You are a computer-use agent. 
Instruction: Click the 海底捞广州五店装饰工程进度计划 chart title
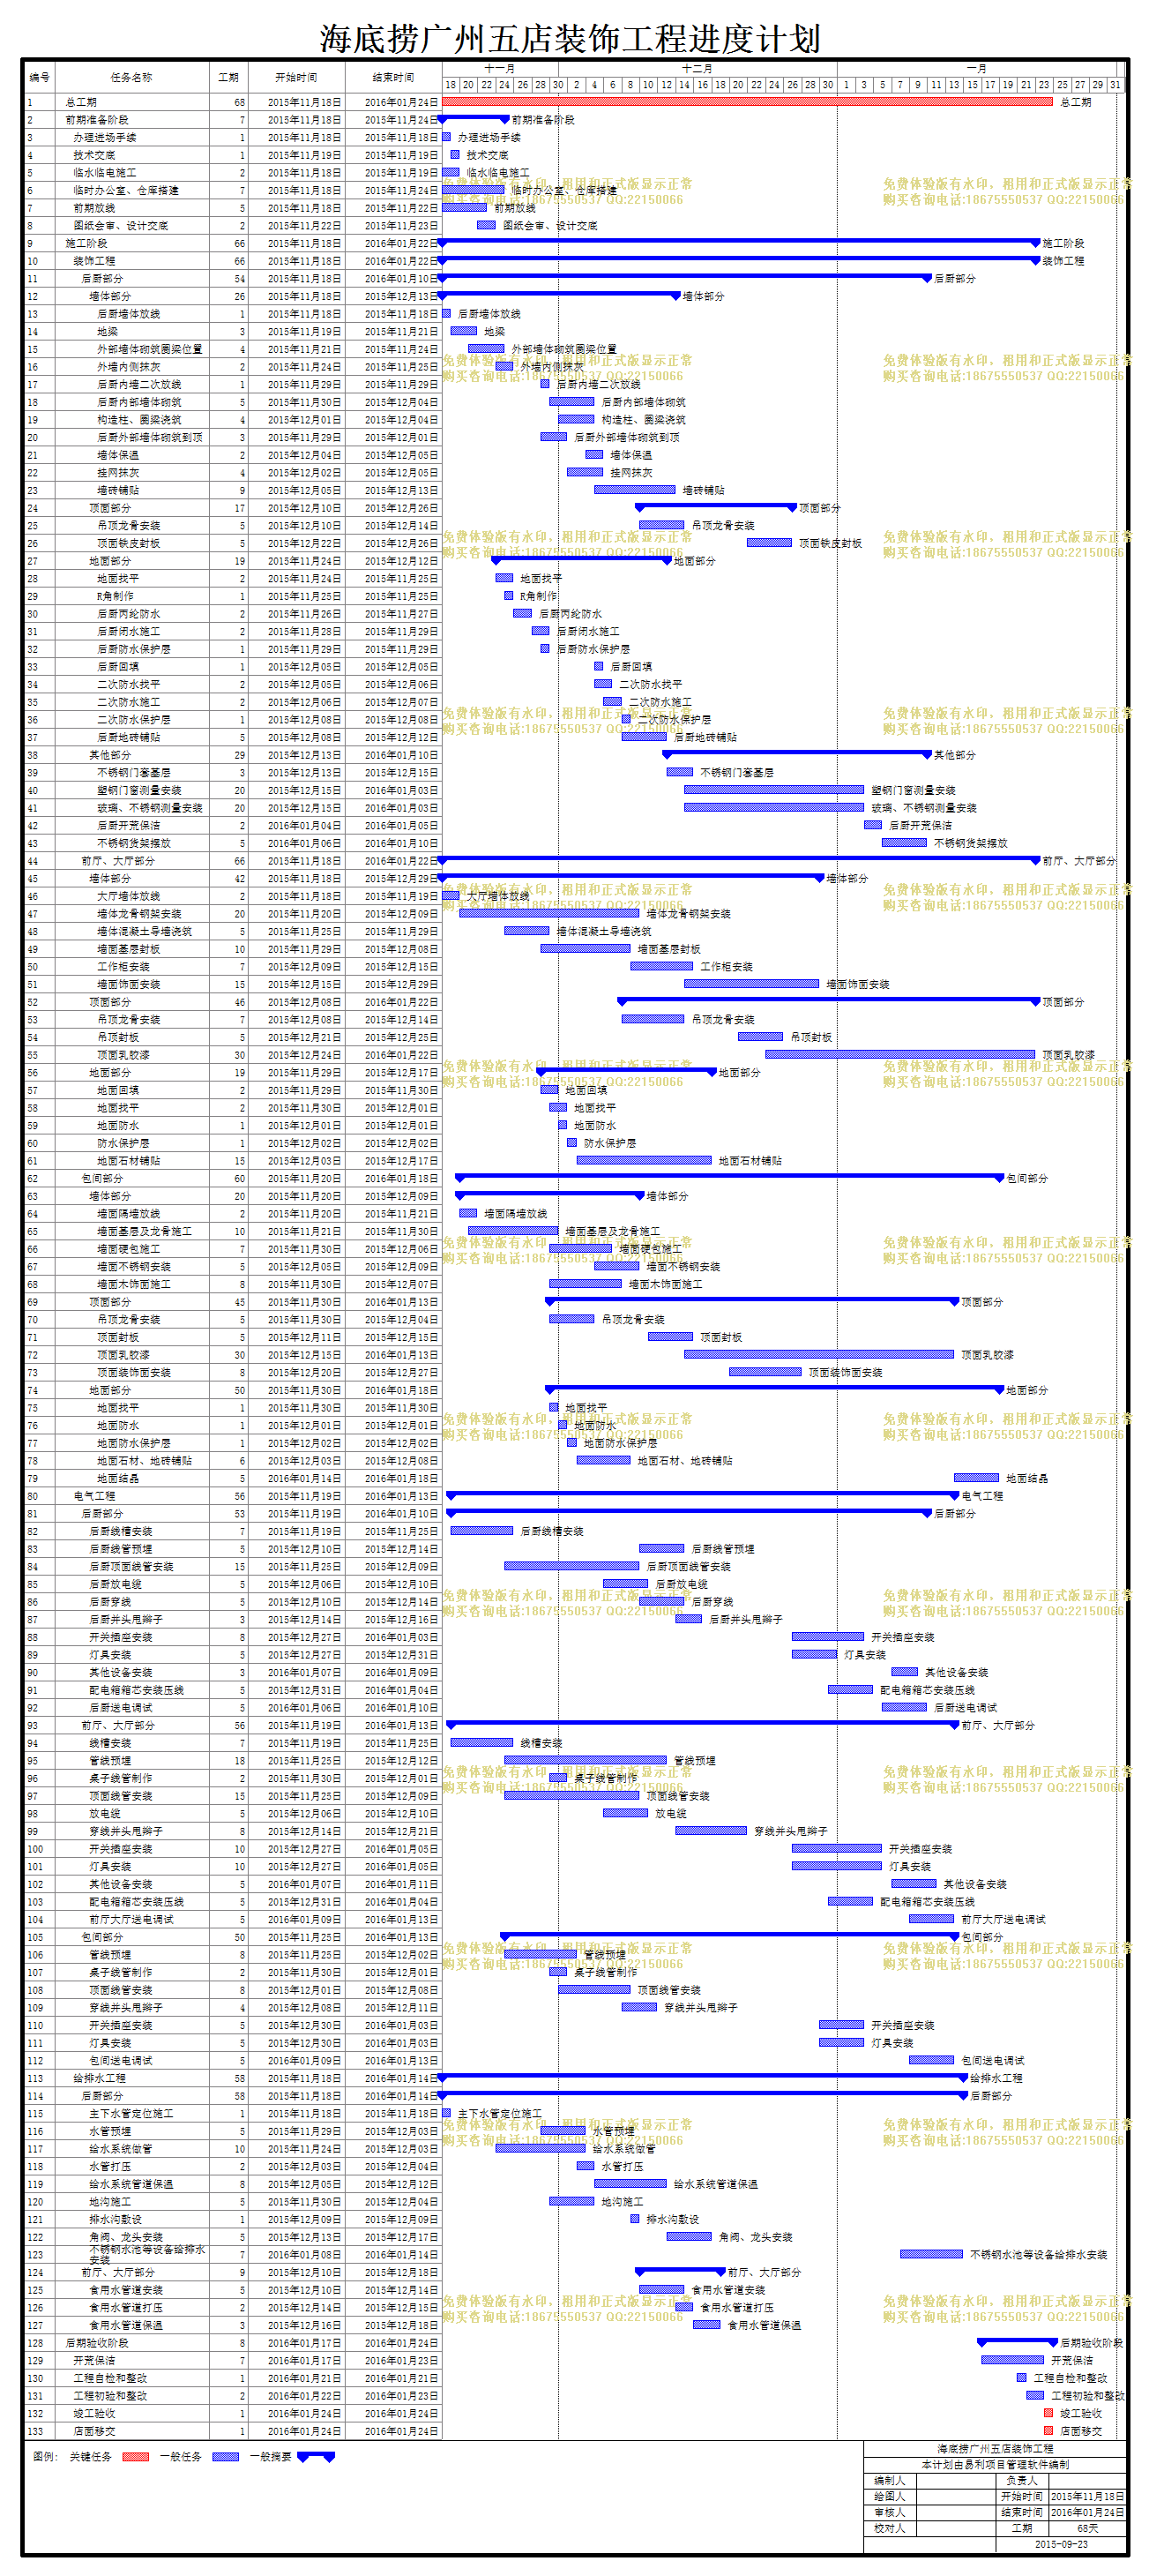point(570,38)
